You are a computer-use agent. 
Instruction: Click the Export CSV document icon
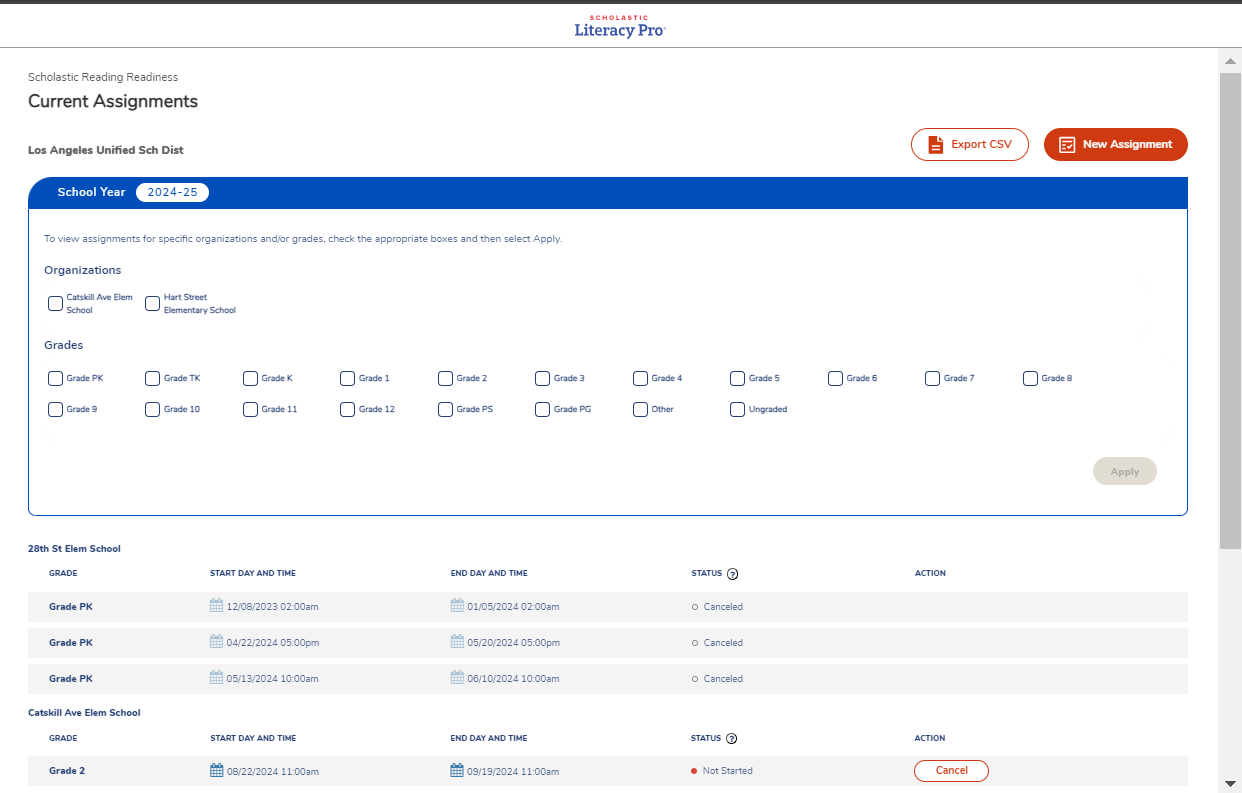pyautogui.click(x=937, y=144)
